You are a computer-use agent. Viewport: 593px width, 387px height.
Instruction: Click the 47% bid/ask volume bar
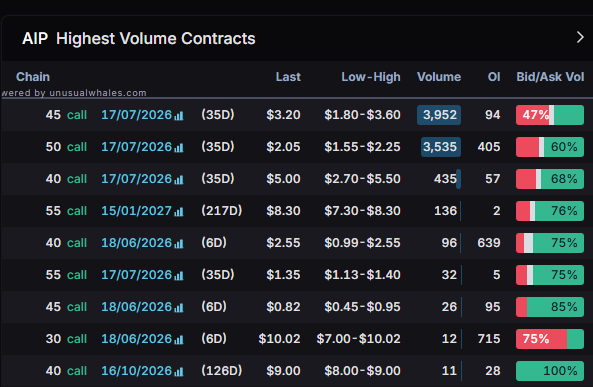tap(550, 115)
